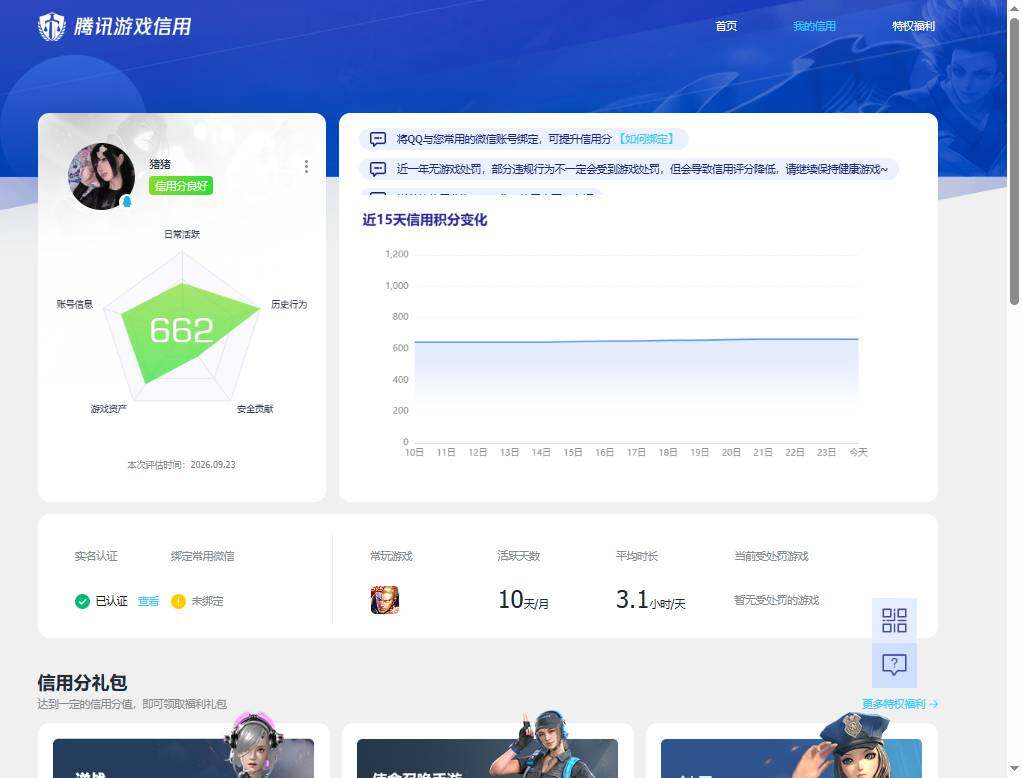1022x778 pixels.
Task: Open the QR code floating button
Action: click(x=894, y=620)
